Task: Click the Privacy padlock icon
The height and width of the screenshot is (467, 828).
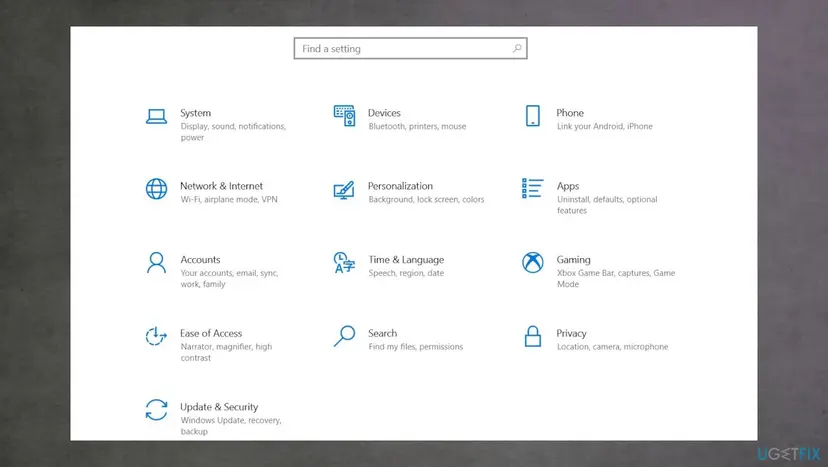Action: pos(533,336)
